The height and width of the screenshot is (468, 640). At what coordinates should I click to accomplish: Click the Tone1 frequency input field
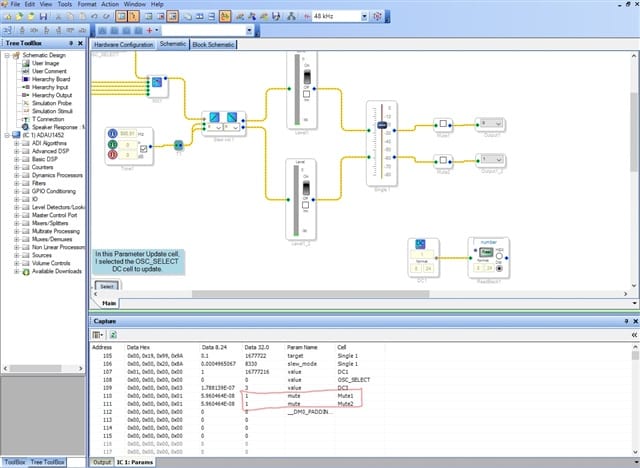click(x=128, y=133)
